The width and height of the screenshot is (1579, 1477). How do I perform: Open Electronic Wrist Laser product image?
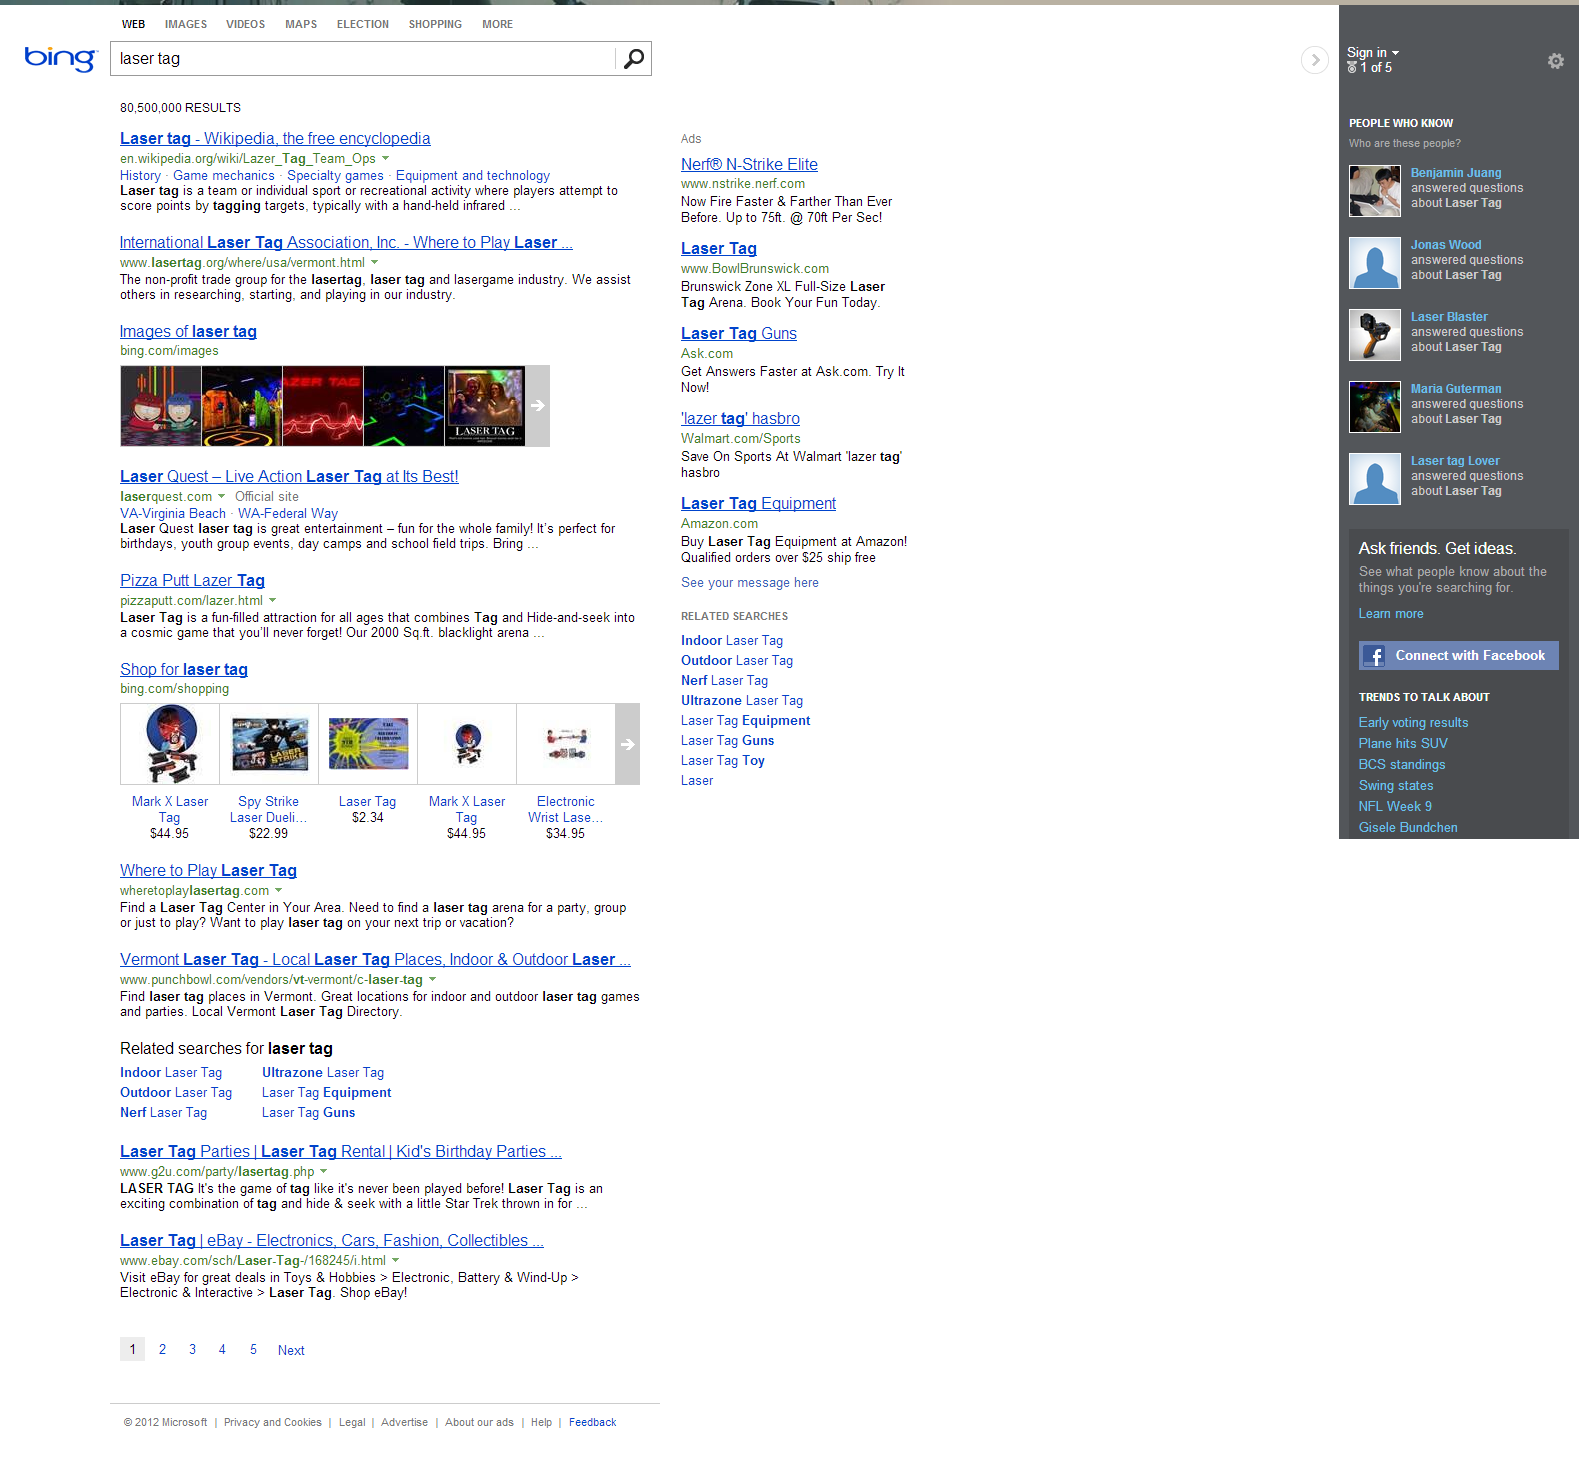tap(566, 744)
